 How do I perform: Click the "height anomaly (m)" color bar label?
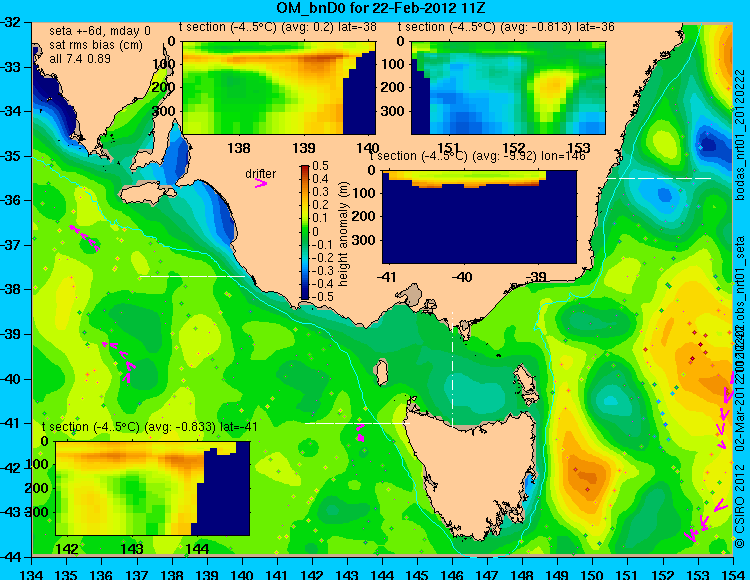coord(343,234)
